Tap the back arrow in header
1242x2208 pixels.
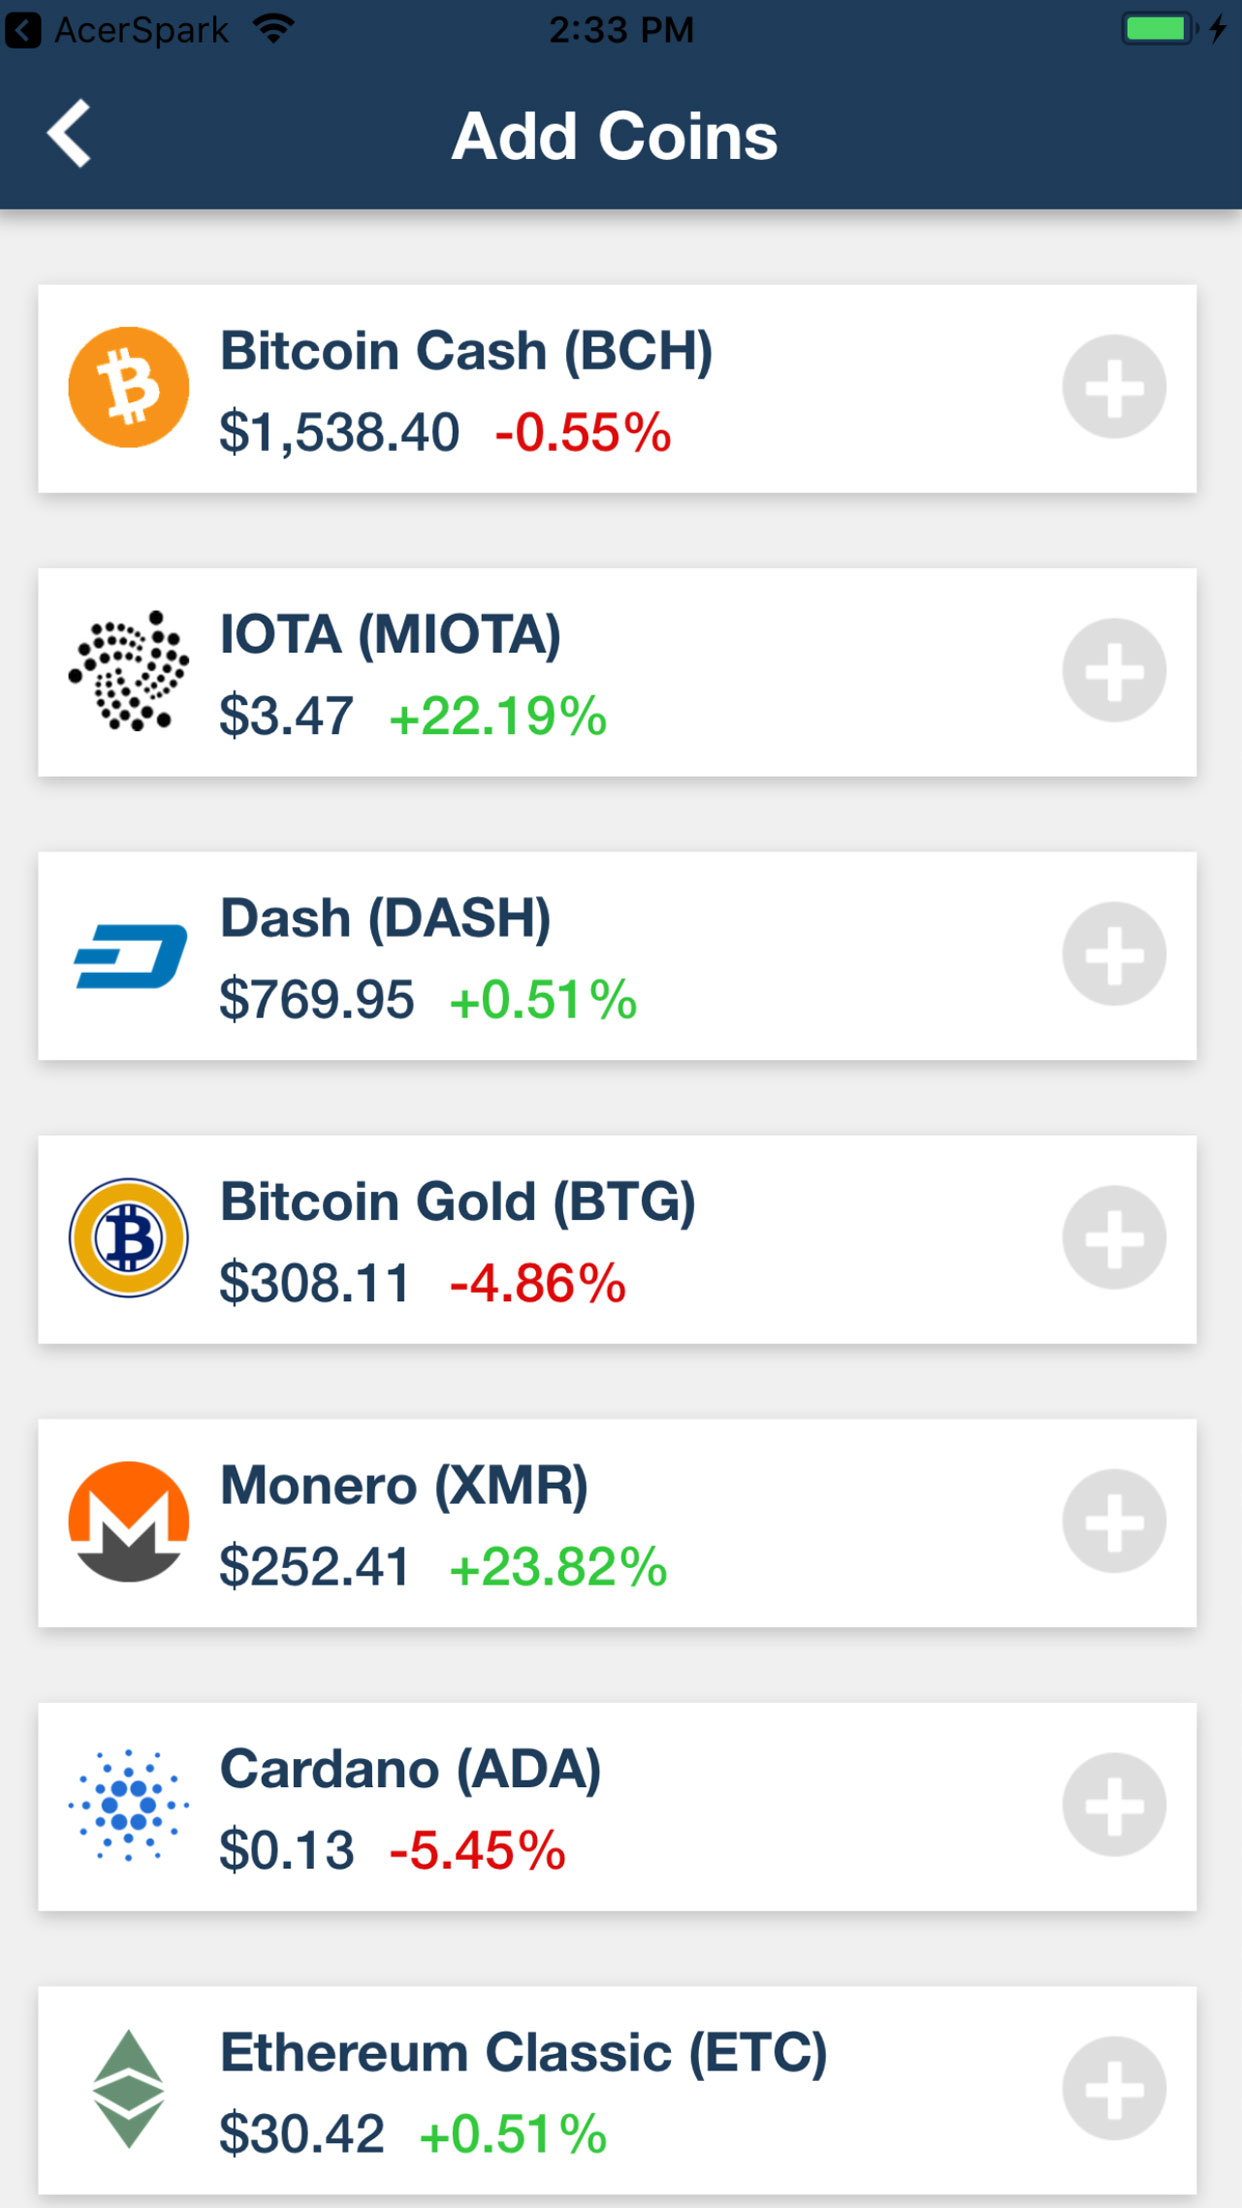[x=70, y=134]
